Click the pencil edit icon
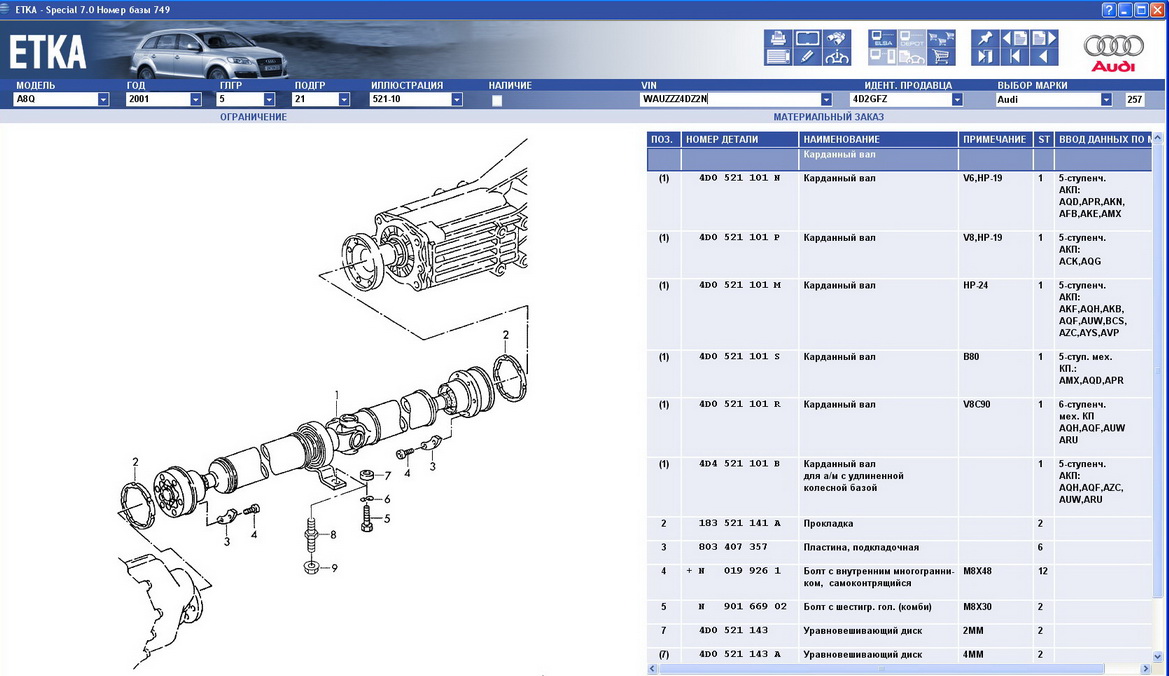 coord(807,57)
